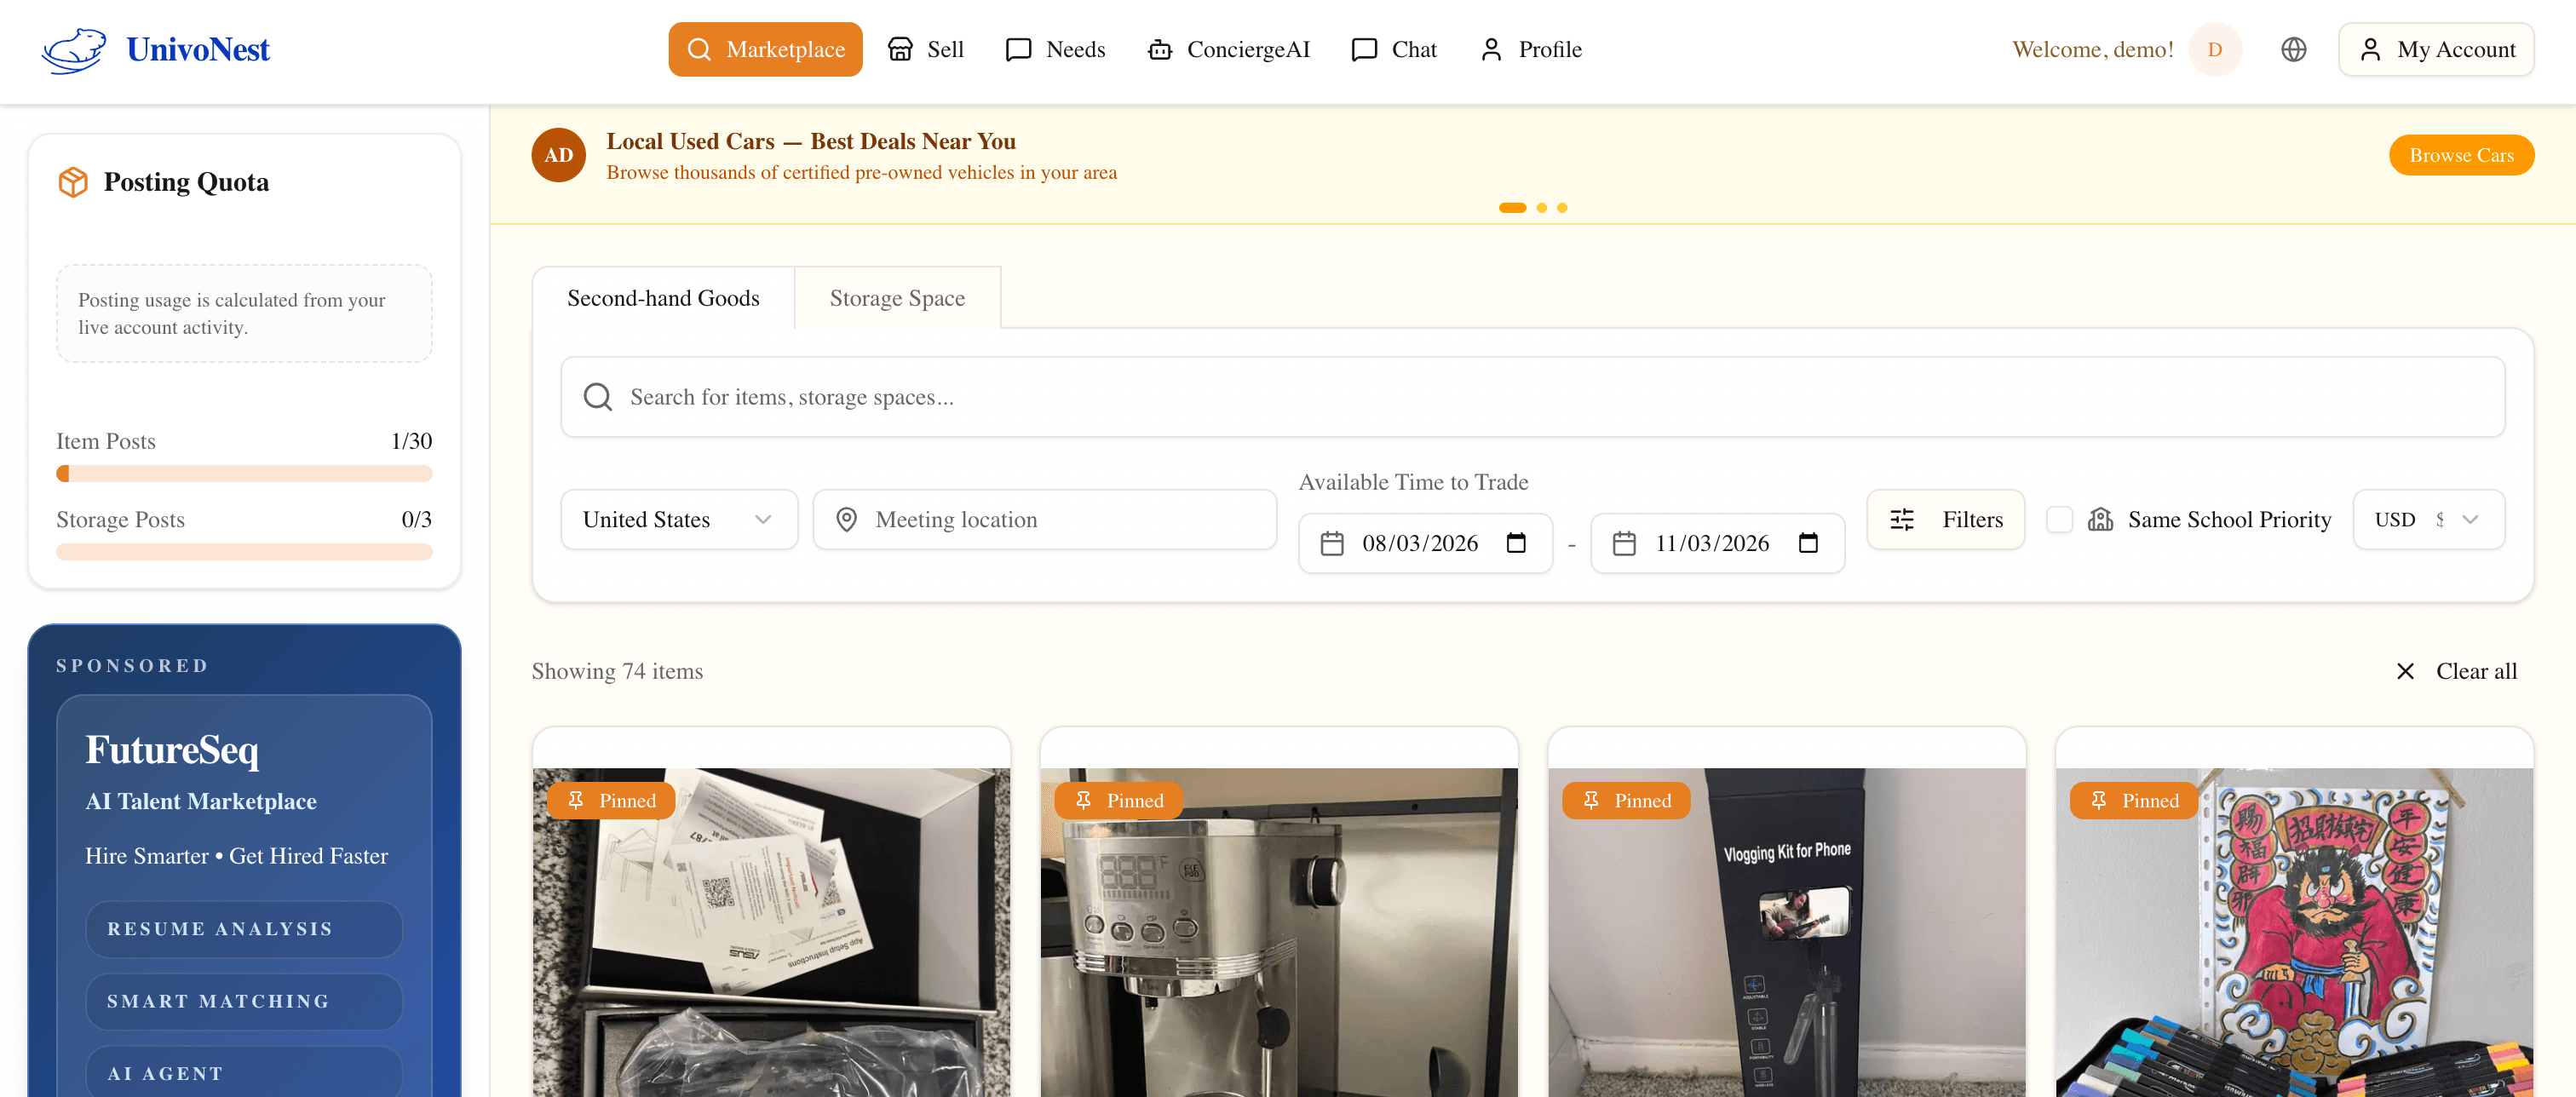This screenshot has height=1097, width=2576.
Task: Open the language globe icon
Action: point(2293,49)
